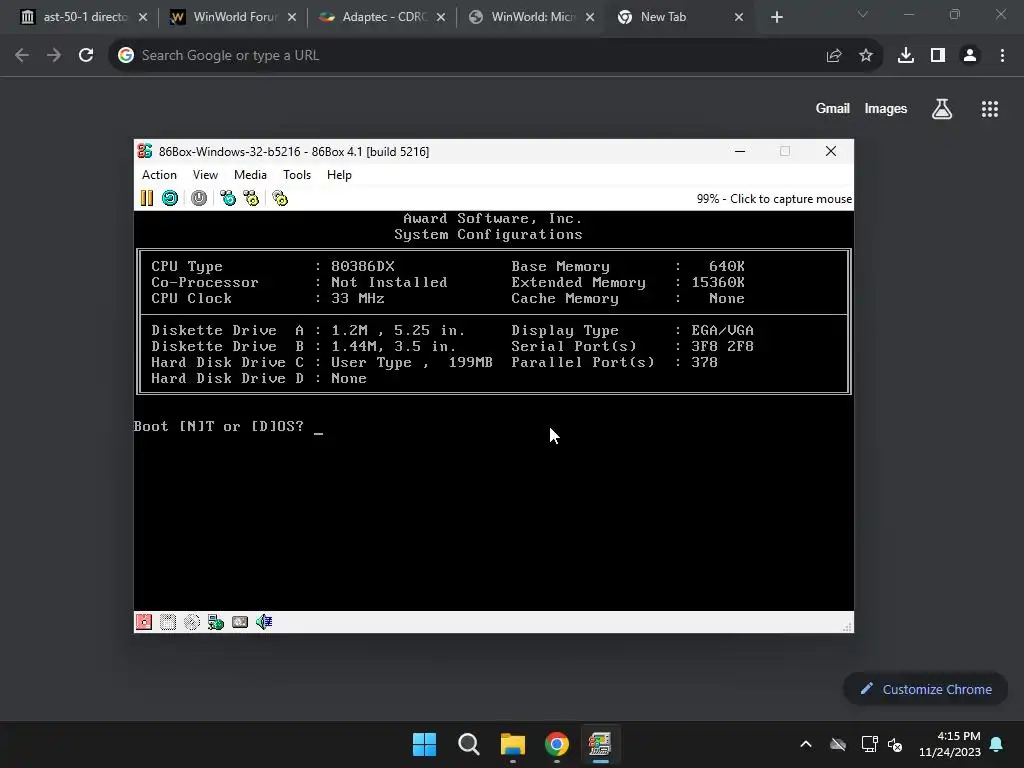This screenshot has width=1024, height=768.
Task: Go forward with Chrome forward arrow
Action: pyautogui.click(x=54, y=56)
